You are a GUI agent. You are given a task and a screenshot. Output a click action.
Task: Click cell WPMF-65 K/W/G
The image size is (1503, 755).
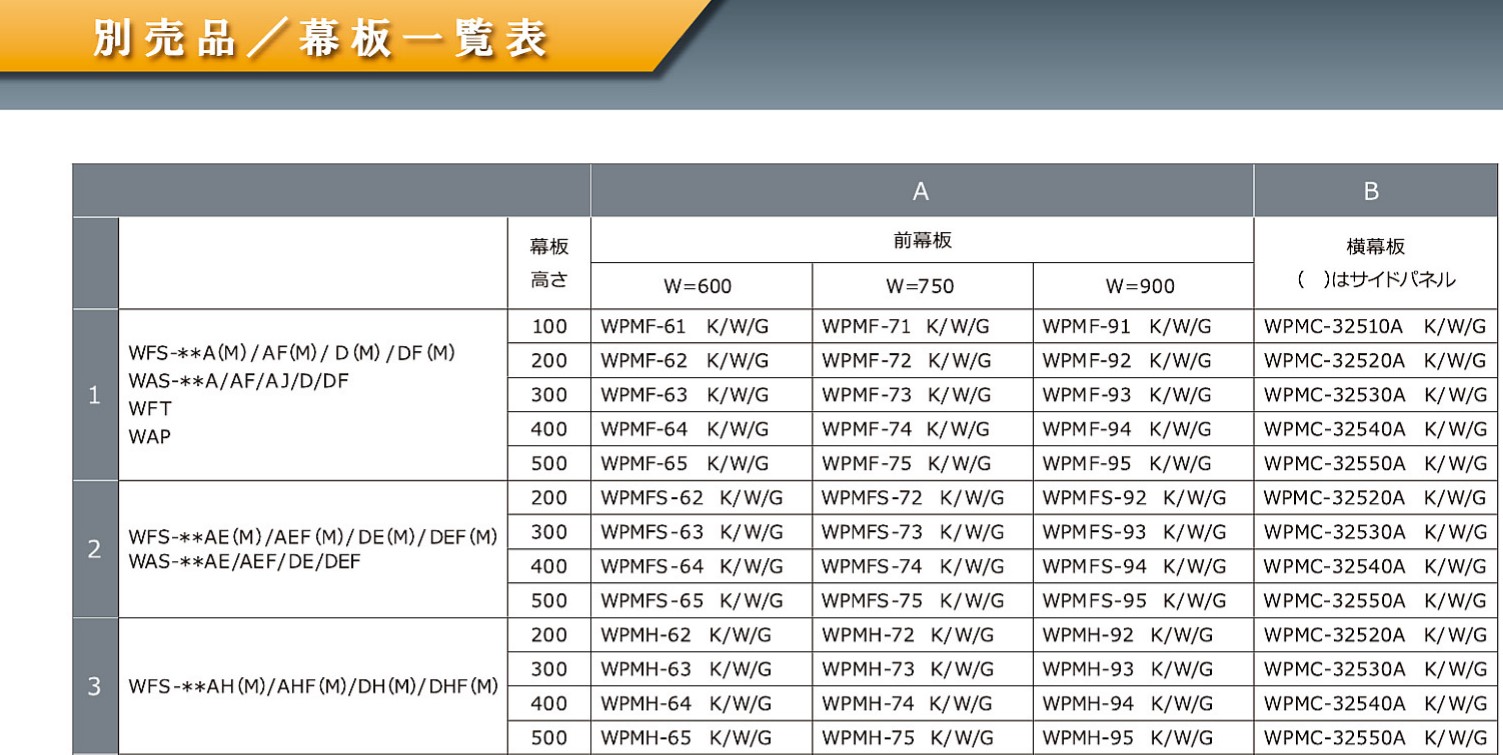click(701, 463)
